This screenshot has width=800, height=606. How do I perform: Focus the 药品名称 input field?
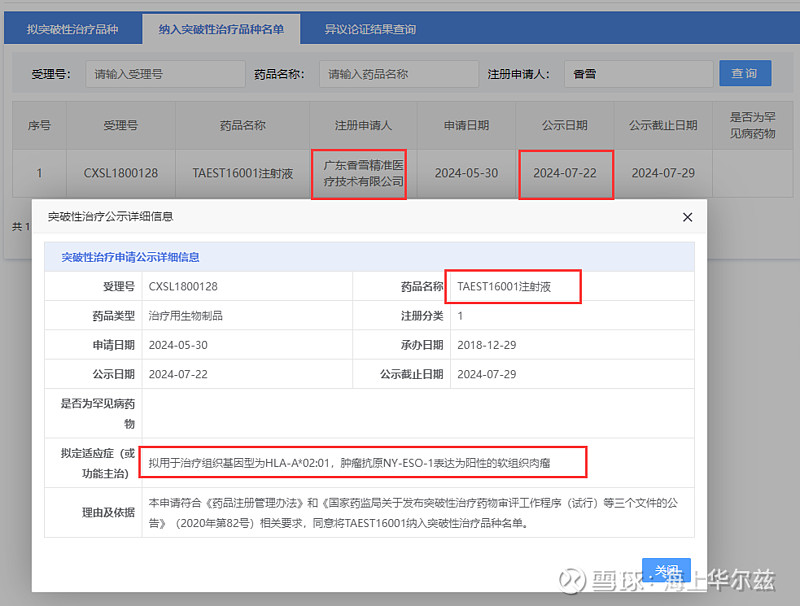tap(399, 74)
